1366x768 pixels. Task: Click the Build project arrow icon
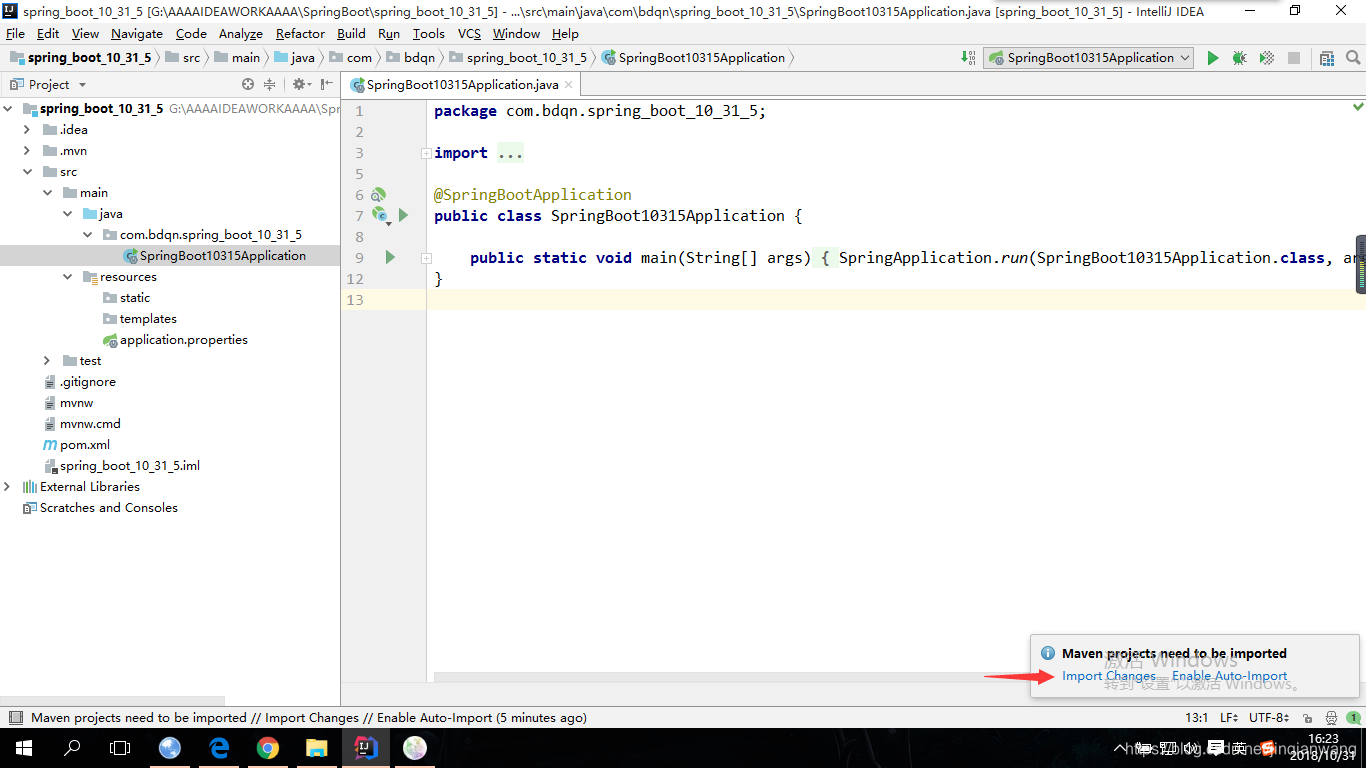[968, 58]
